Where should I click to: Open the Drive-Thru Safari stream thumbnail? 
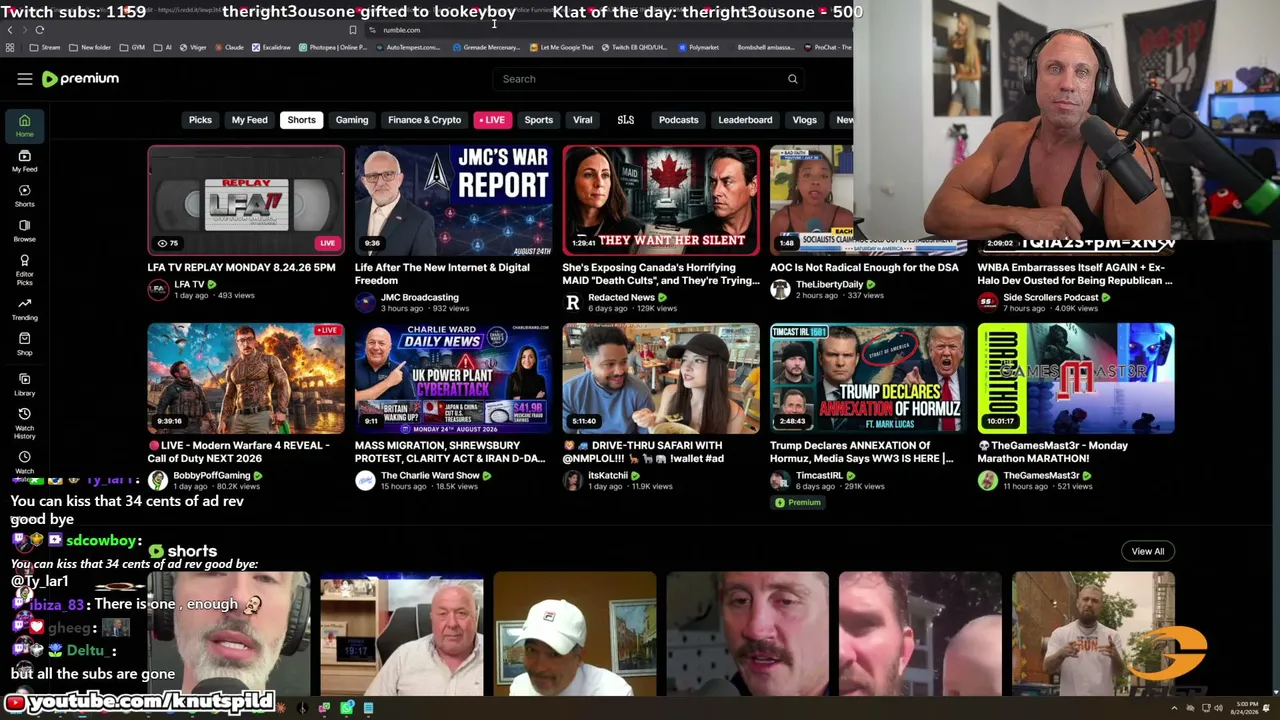coord(661,378)
